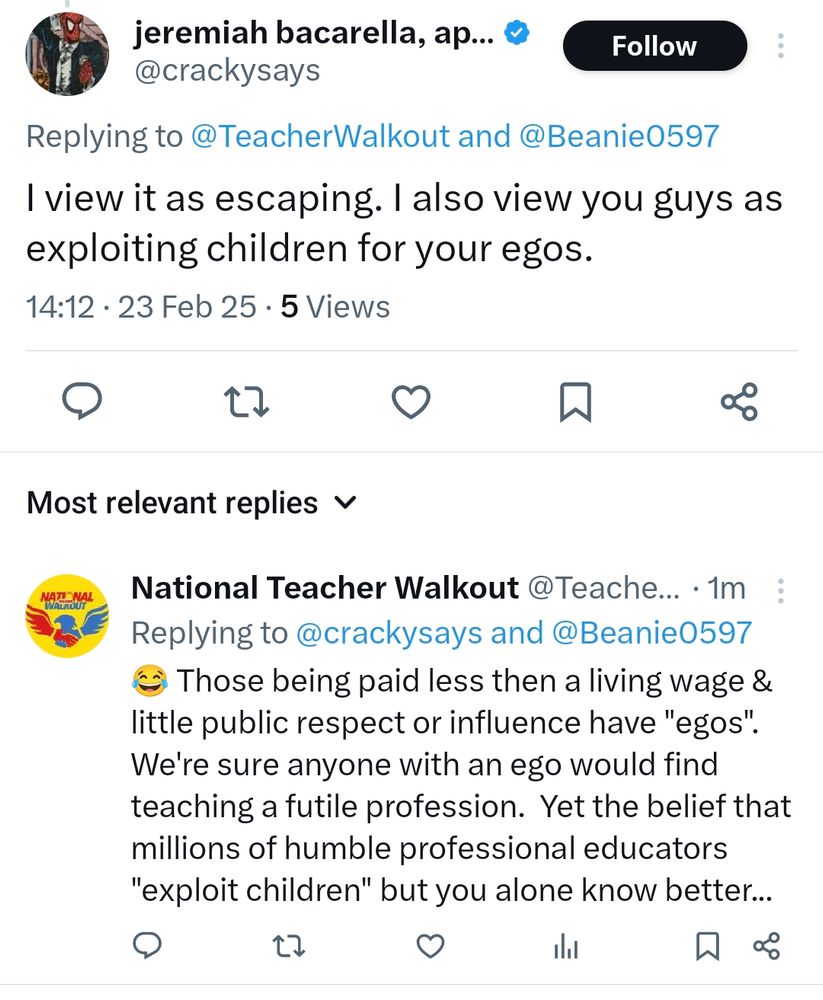View analytics for Teacher Walkout reply
This screenshot has width=823, height=1000.
(x=566, y=946)
